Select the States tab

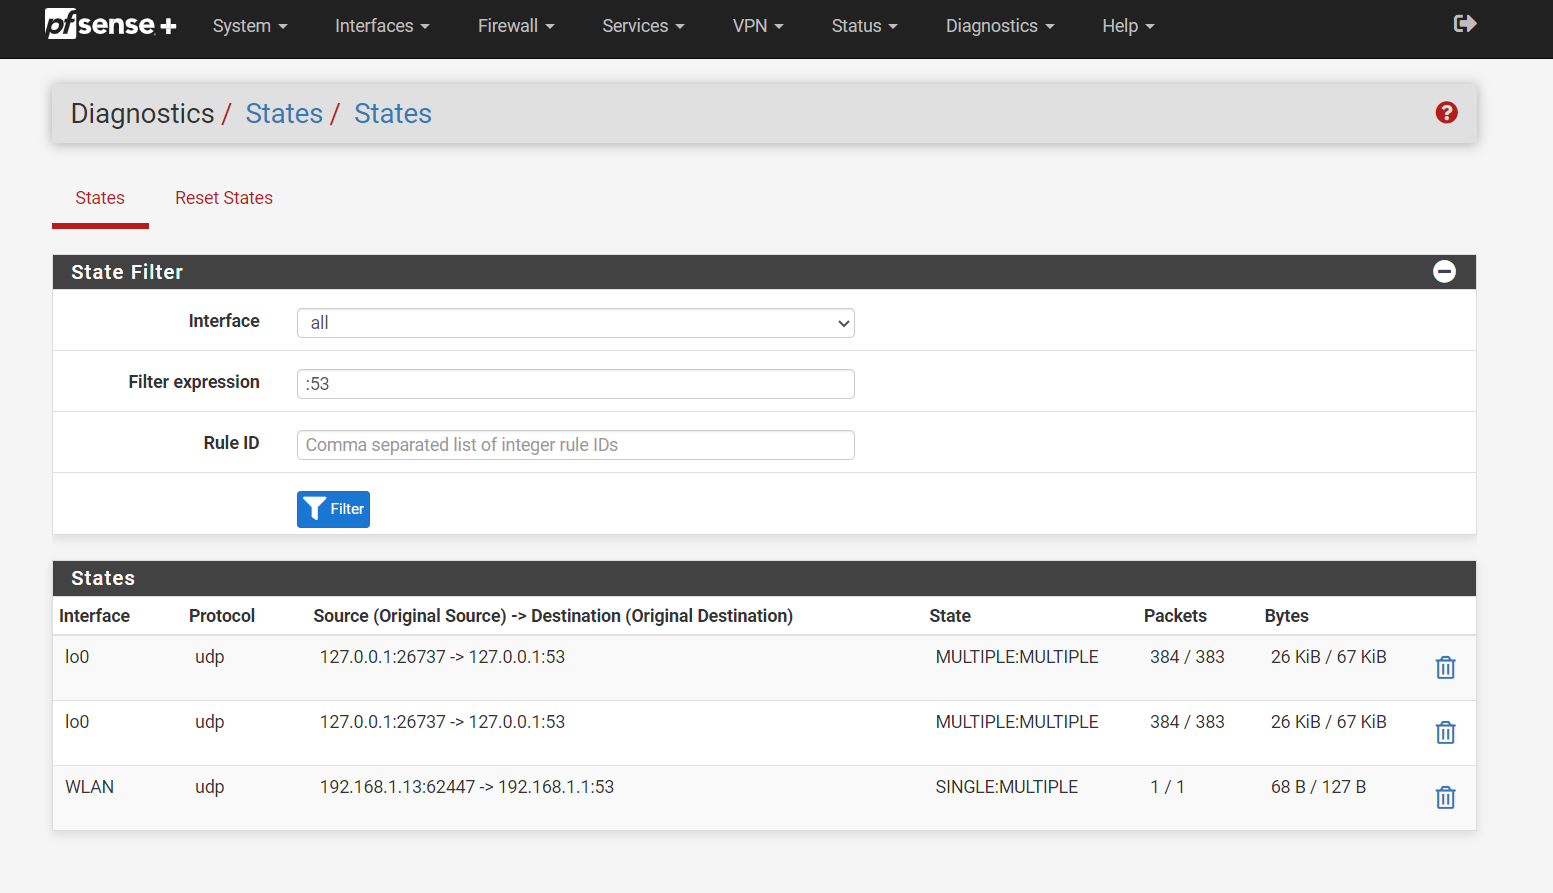[100, 198]
